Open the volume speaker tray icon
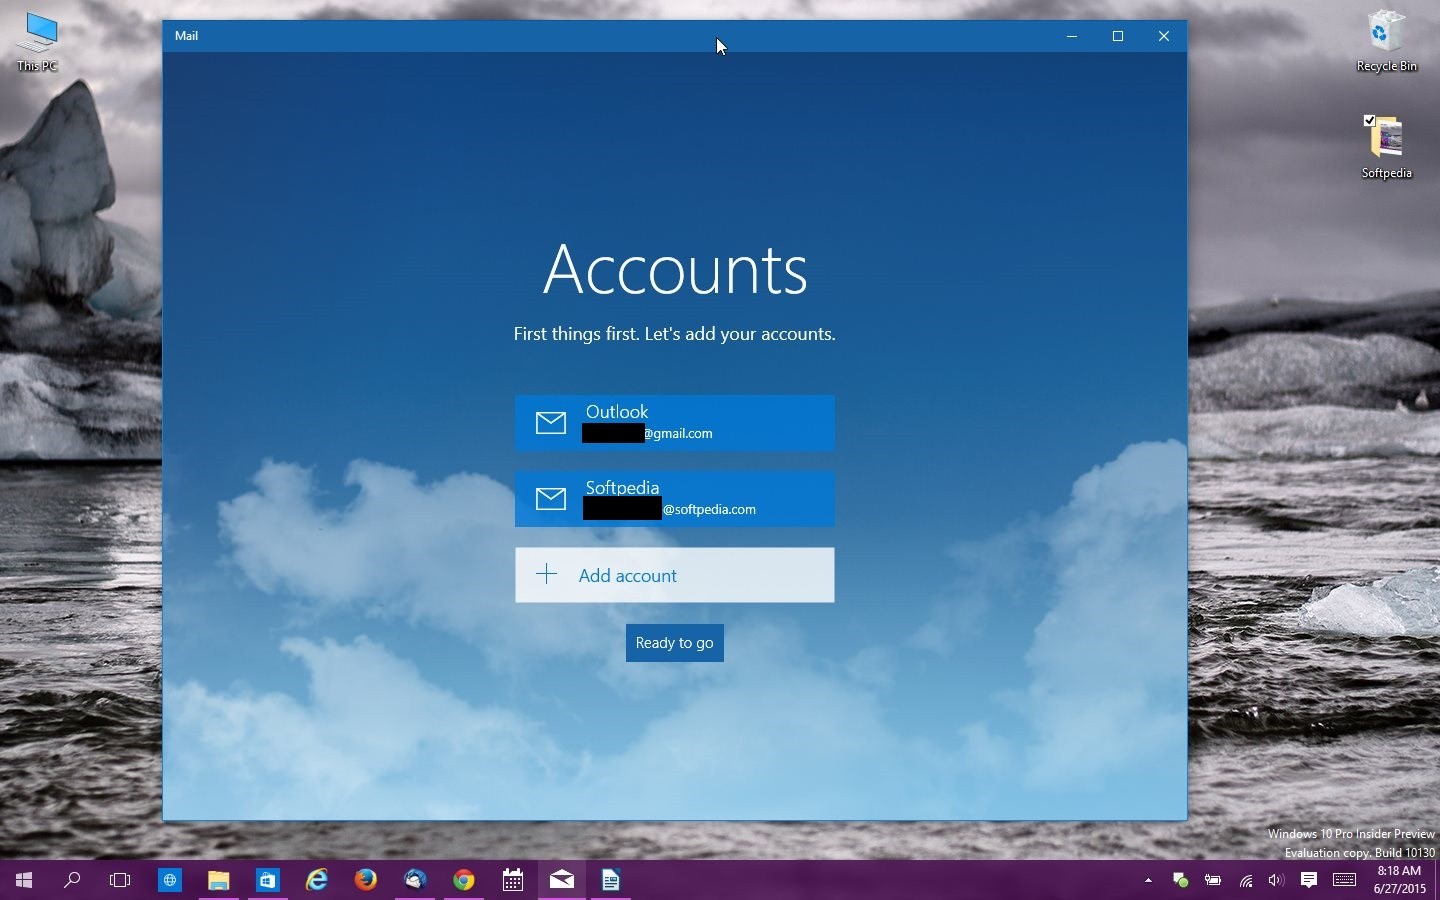This screenshot has width=1440, height=900. [1276, 880]
